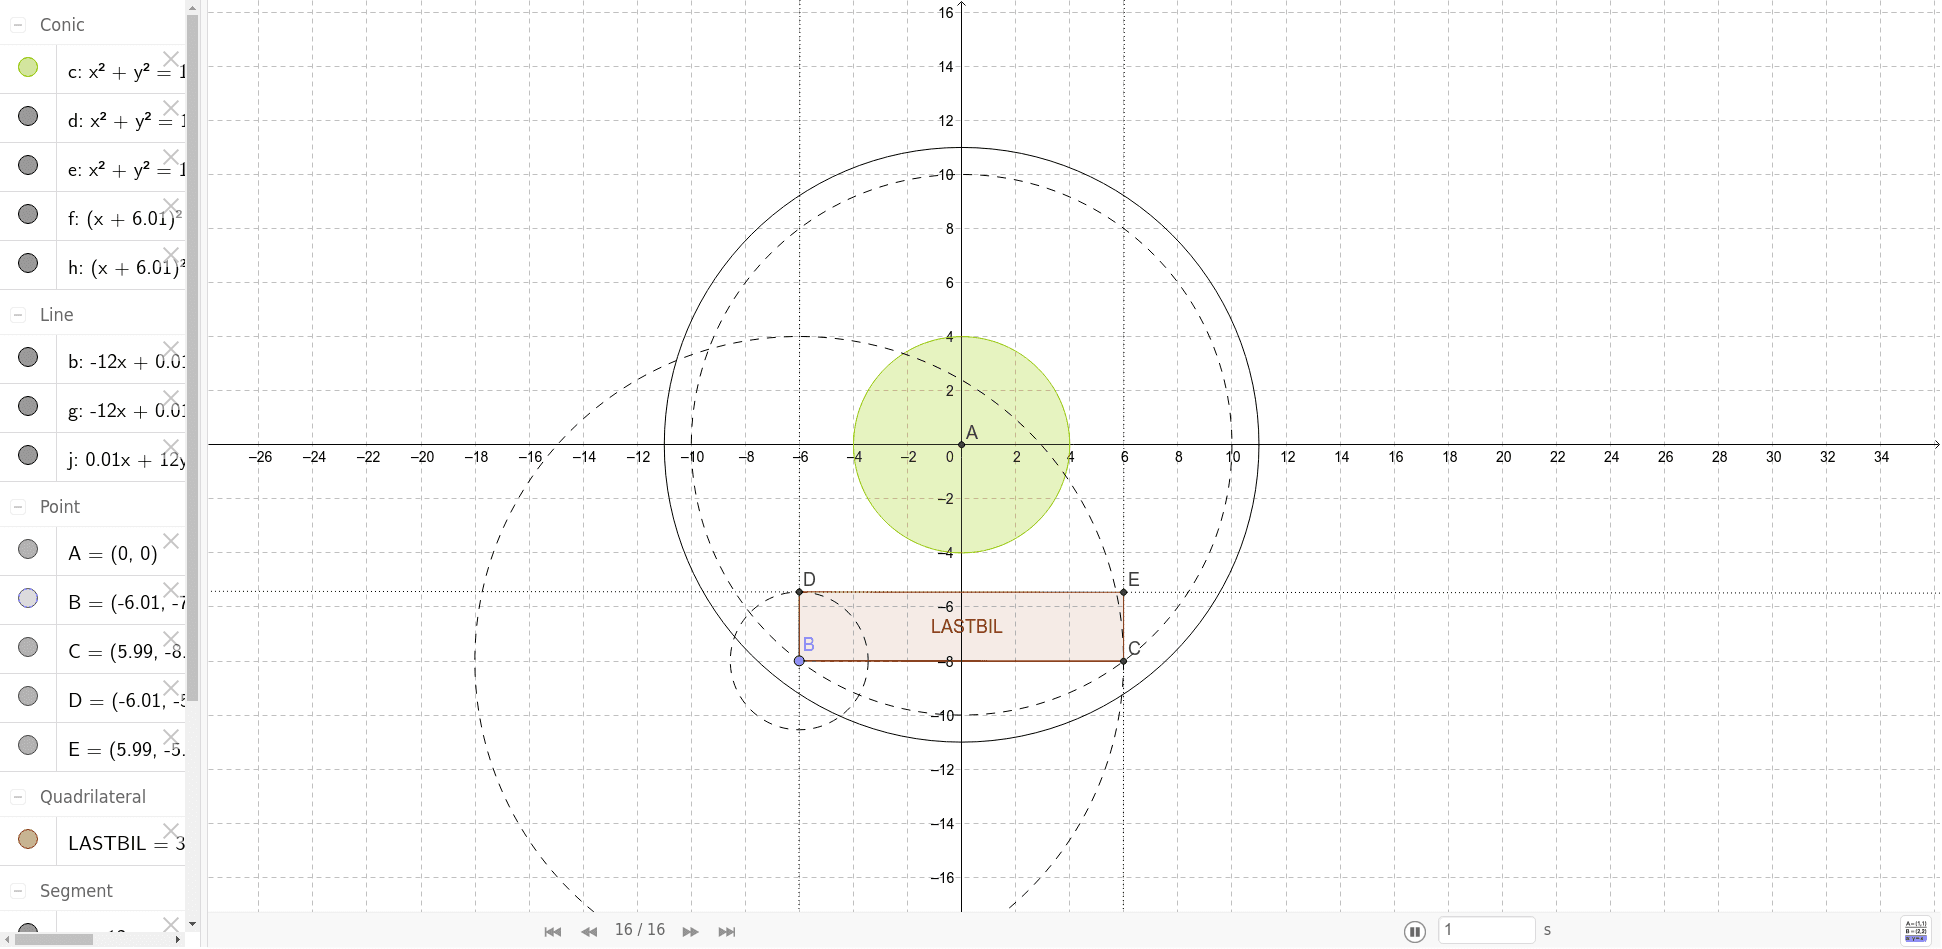Delete point E with its X icon
Viewport: 1942px width, 949px height.
coord(171,737)
